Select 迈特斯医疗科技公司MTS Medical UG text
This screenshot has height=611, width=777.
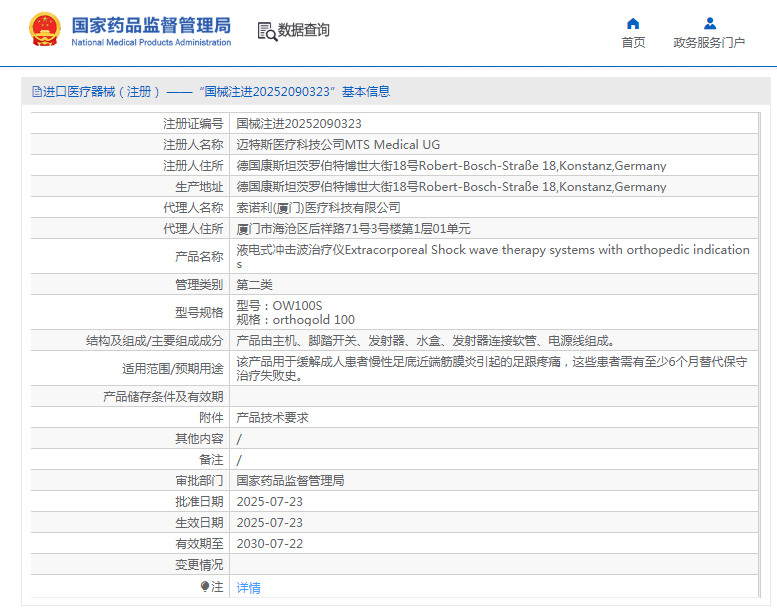pyautogui.click(x=338, y=145)
